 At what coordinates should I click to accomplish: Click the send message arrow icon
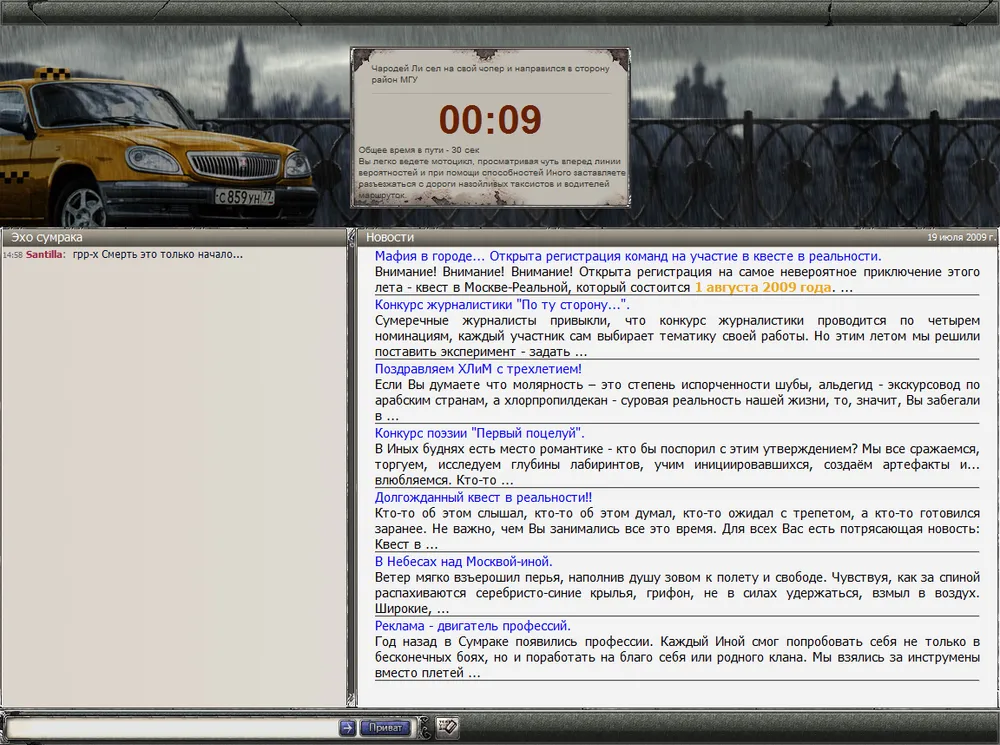[347, 727]
